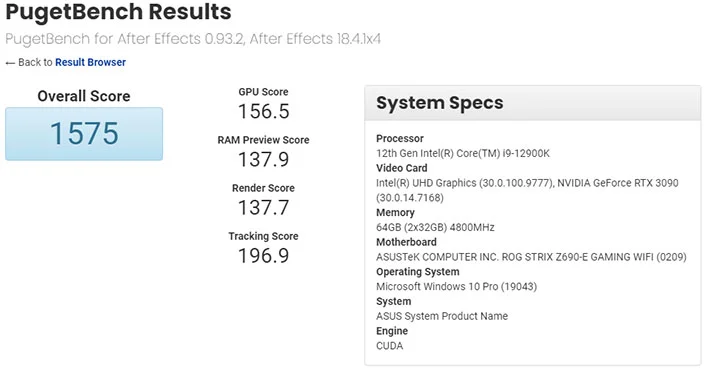Open the Result Browser link

[90, 62]
